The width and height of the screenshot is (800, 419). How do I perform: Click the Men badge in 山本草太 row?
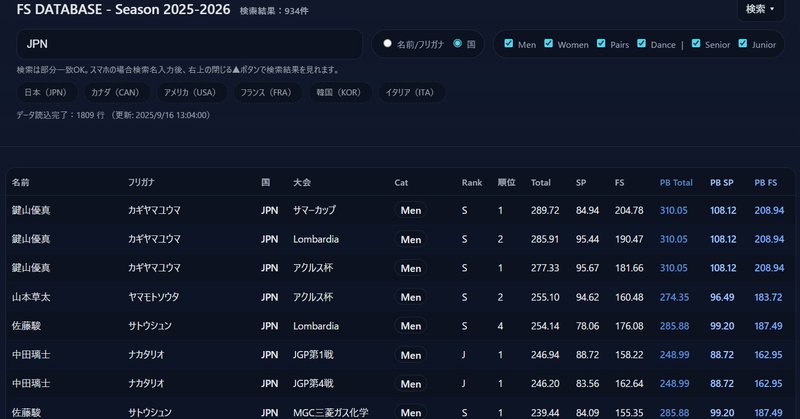[x=411, y=297]
